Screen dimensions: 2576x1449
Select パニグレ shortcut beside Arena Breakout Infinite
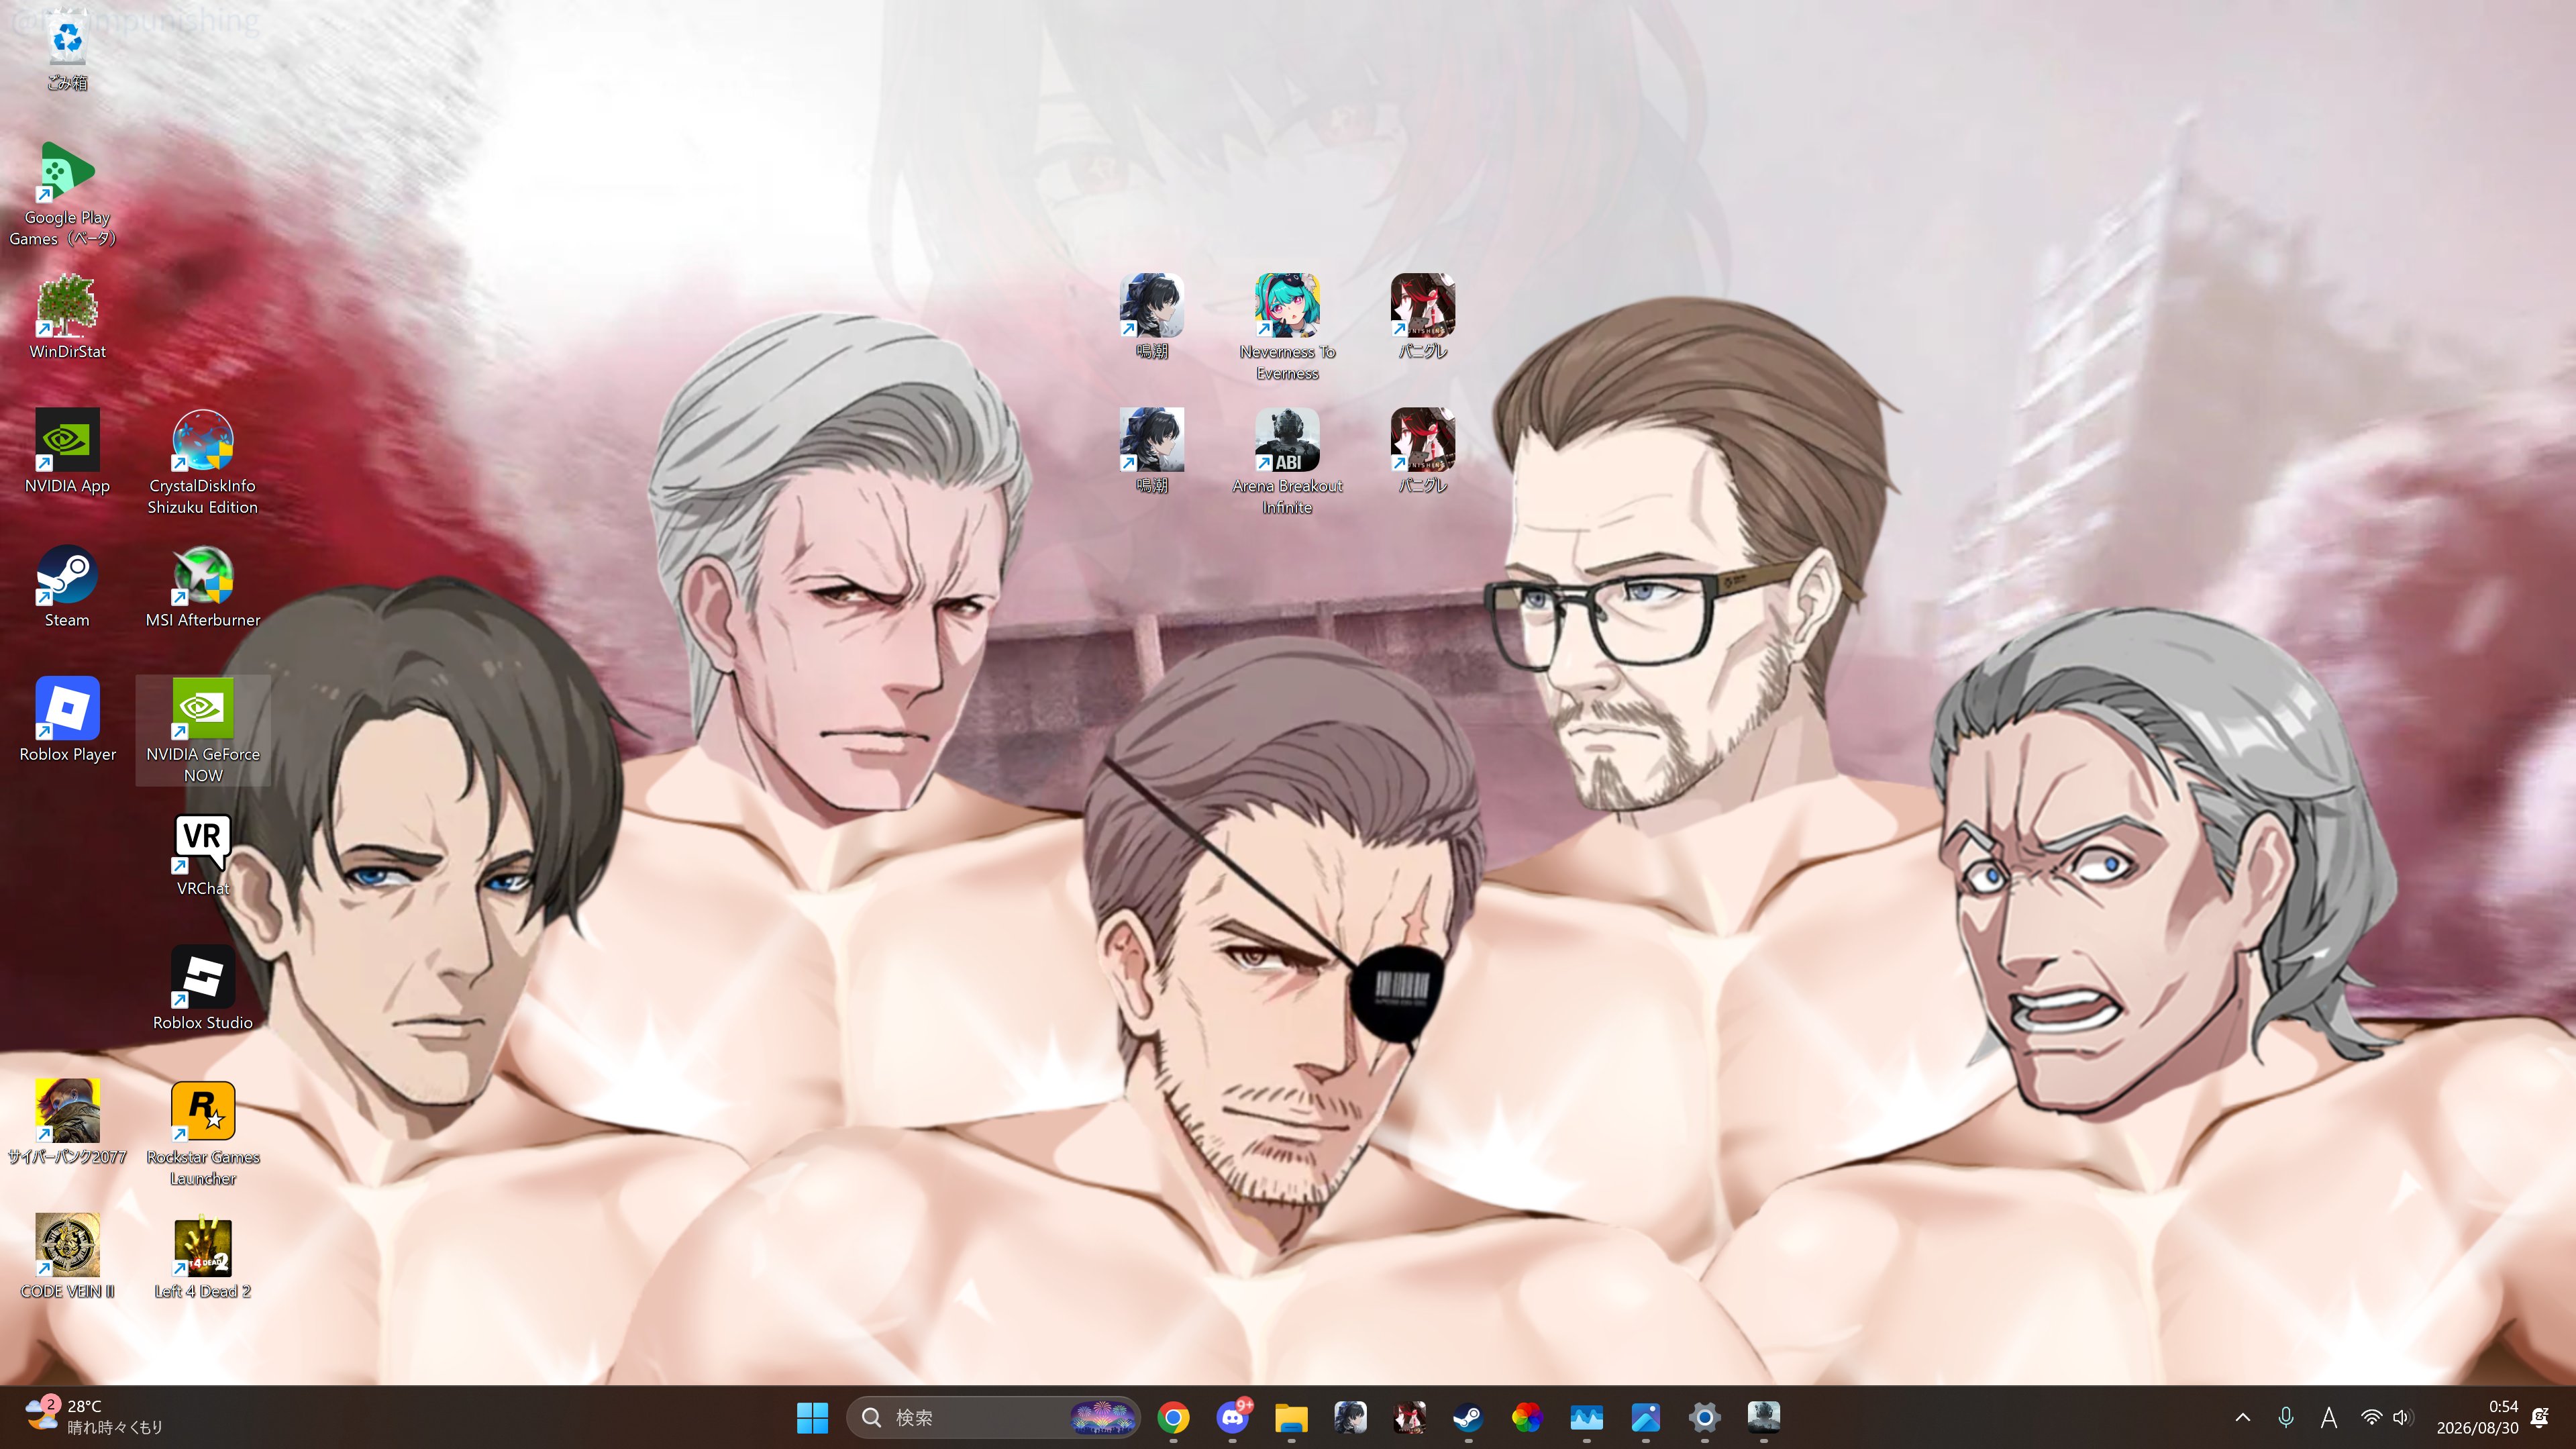pyautogui.click(x=1422, y=451)
